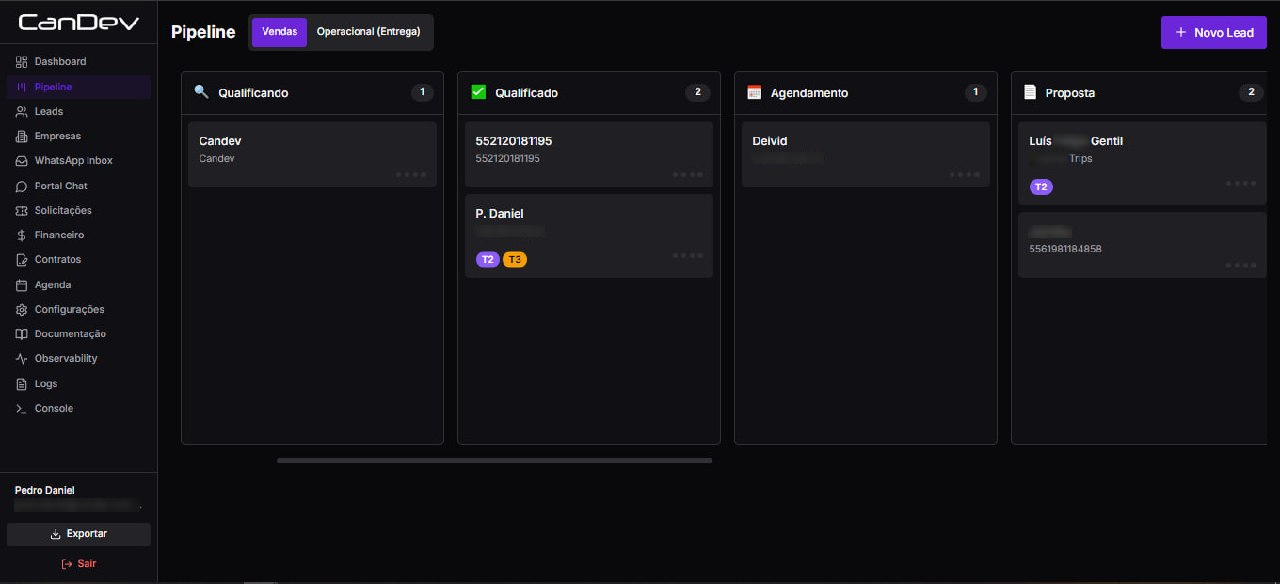Open the Dashboard grid icon
The height and width of the screenshot is (584, 1280).
22,62
